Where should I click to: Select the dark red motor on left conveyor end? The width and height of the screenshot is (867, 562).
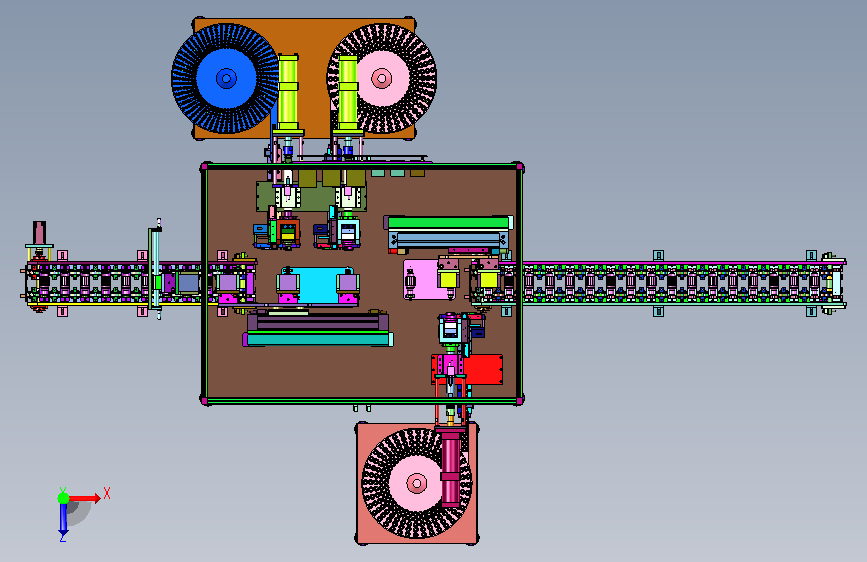coord(39,232)
